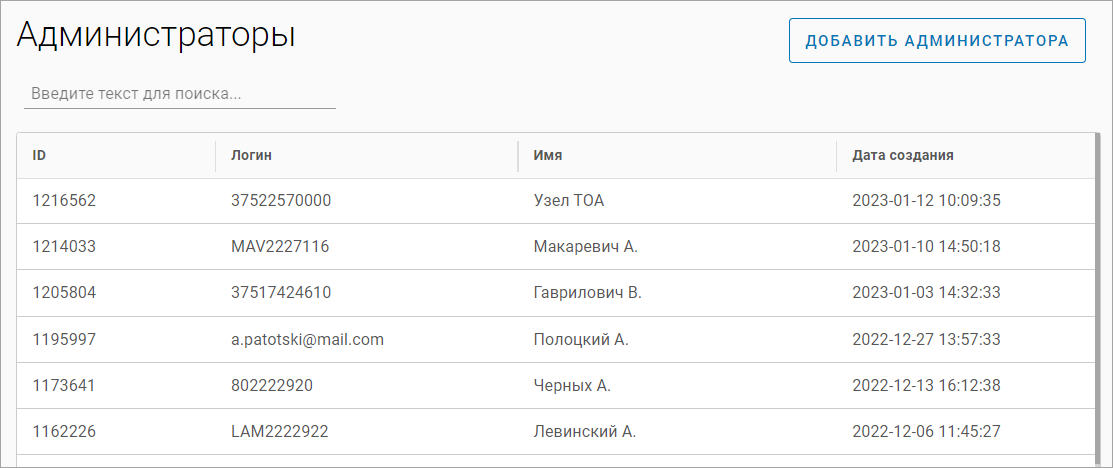Sort by the Имя column header
The height and width of the screenshot is (468, 1113).
coord(547,155)
